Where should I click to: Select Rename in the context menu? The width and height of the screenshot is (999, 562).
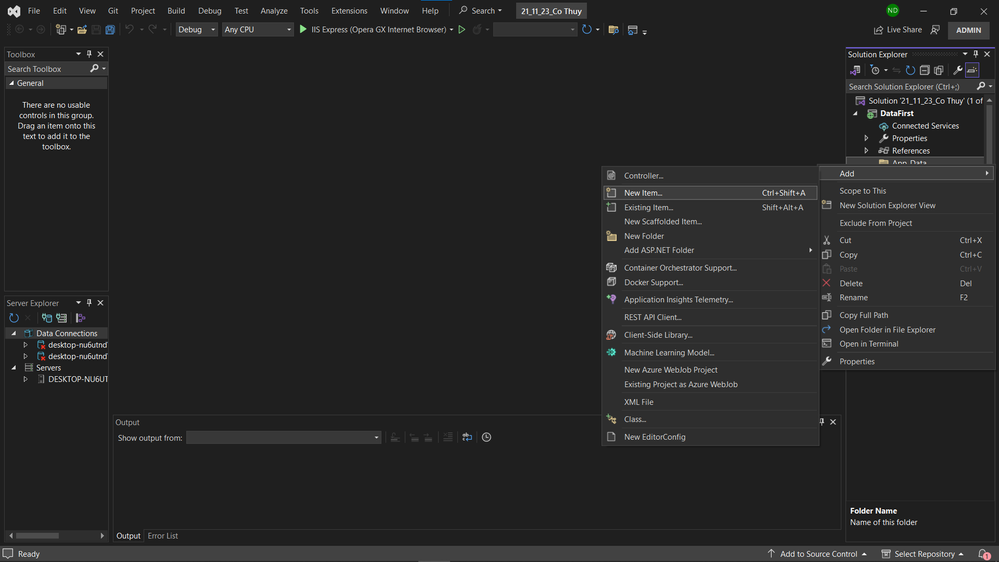(907, 298)
